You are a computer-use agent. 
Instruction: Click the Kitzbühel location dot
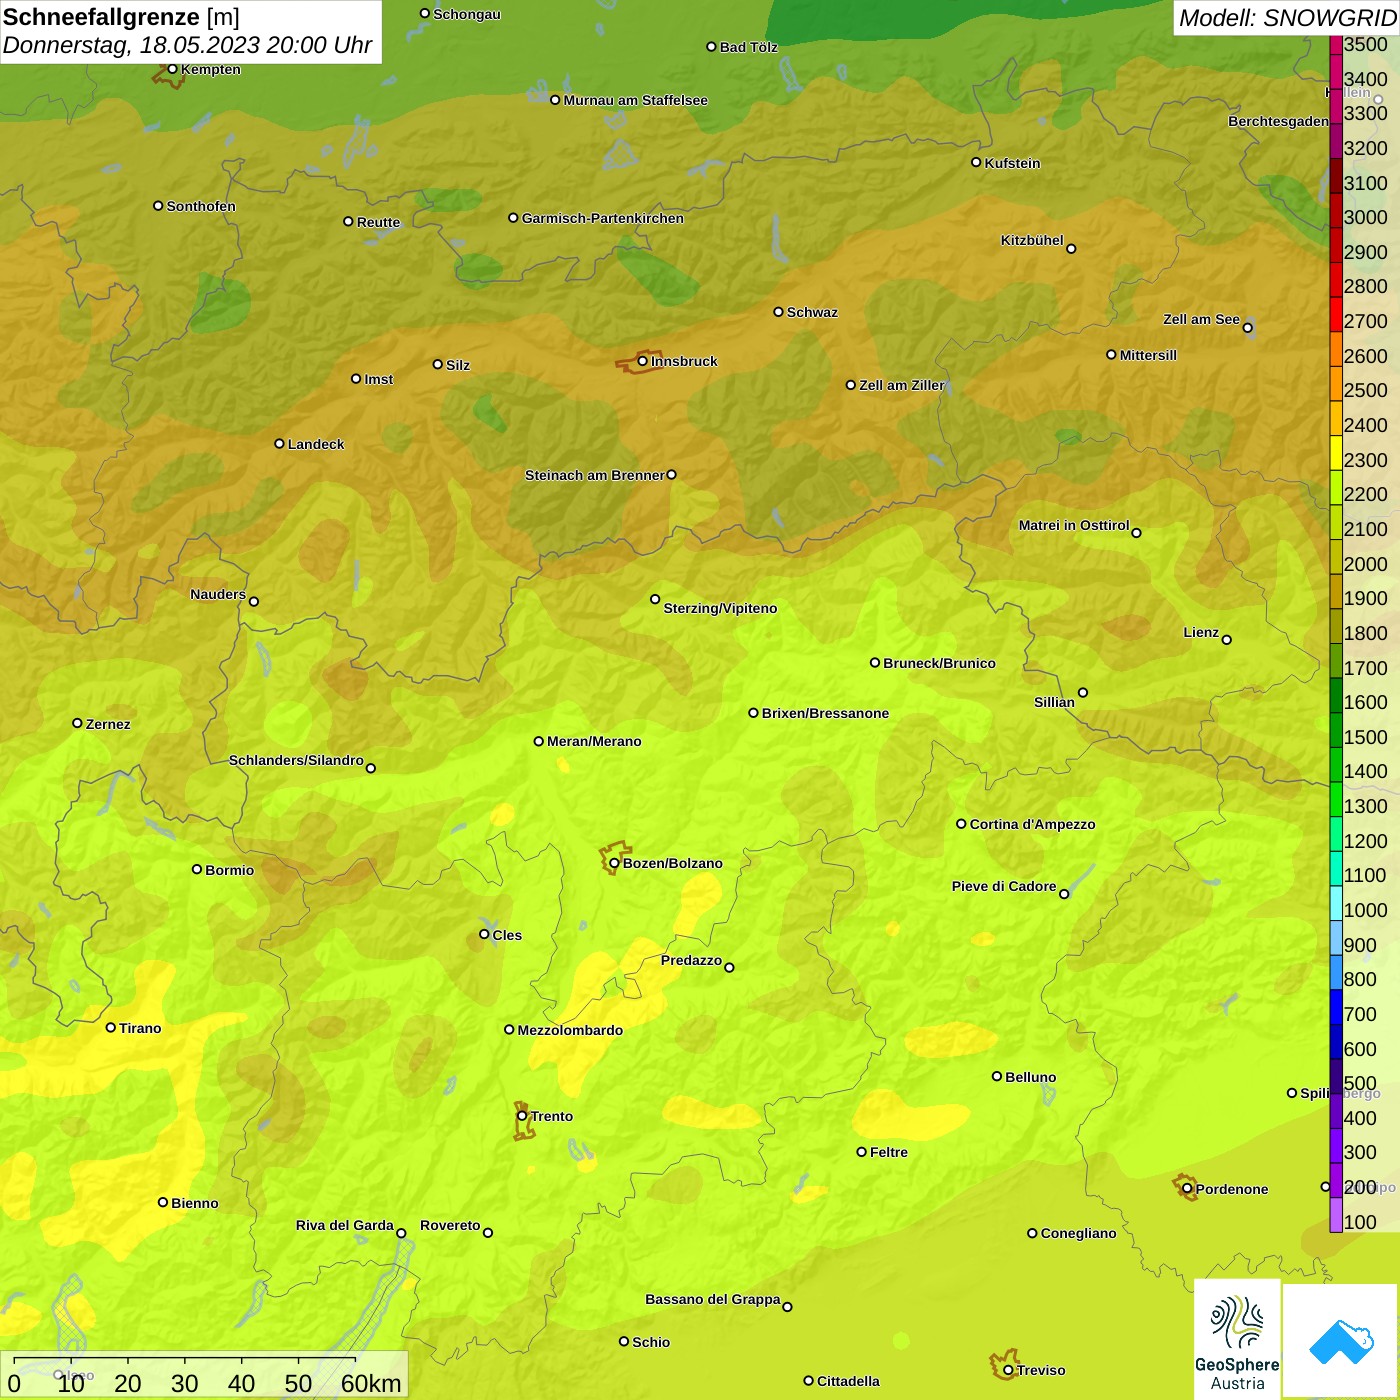[1071, 249]
